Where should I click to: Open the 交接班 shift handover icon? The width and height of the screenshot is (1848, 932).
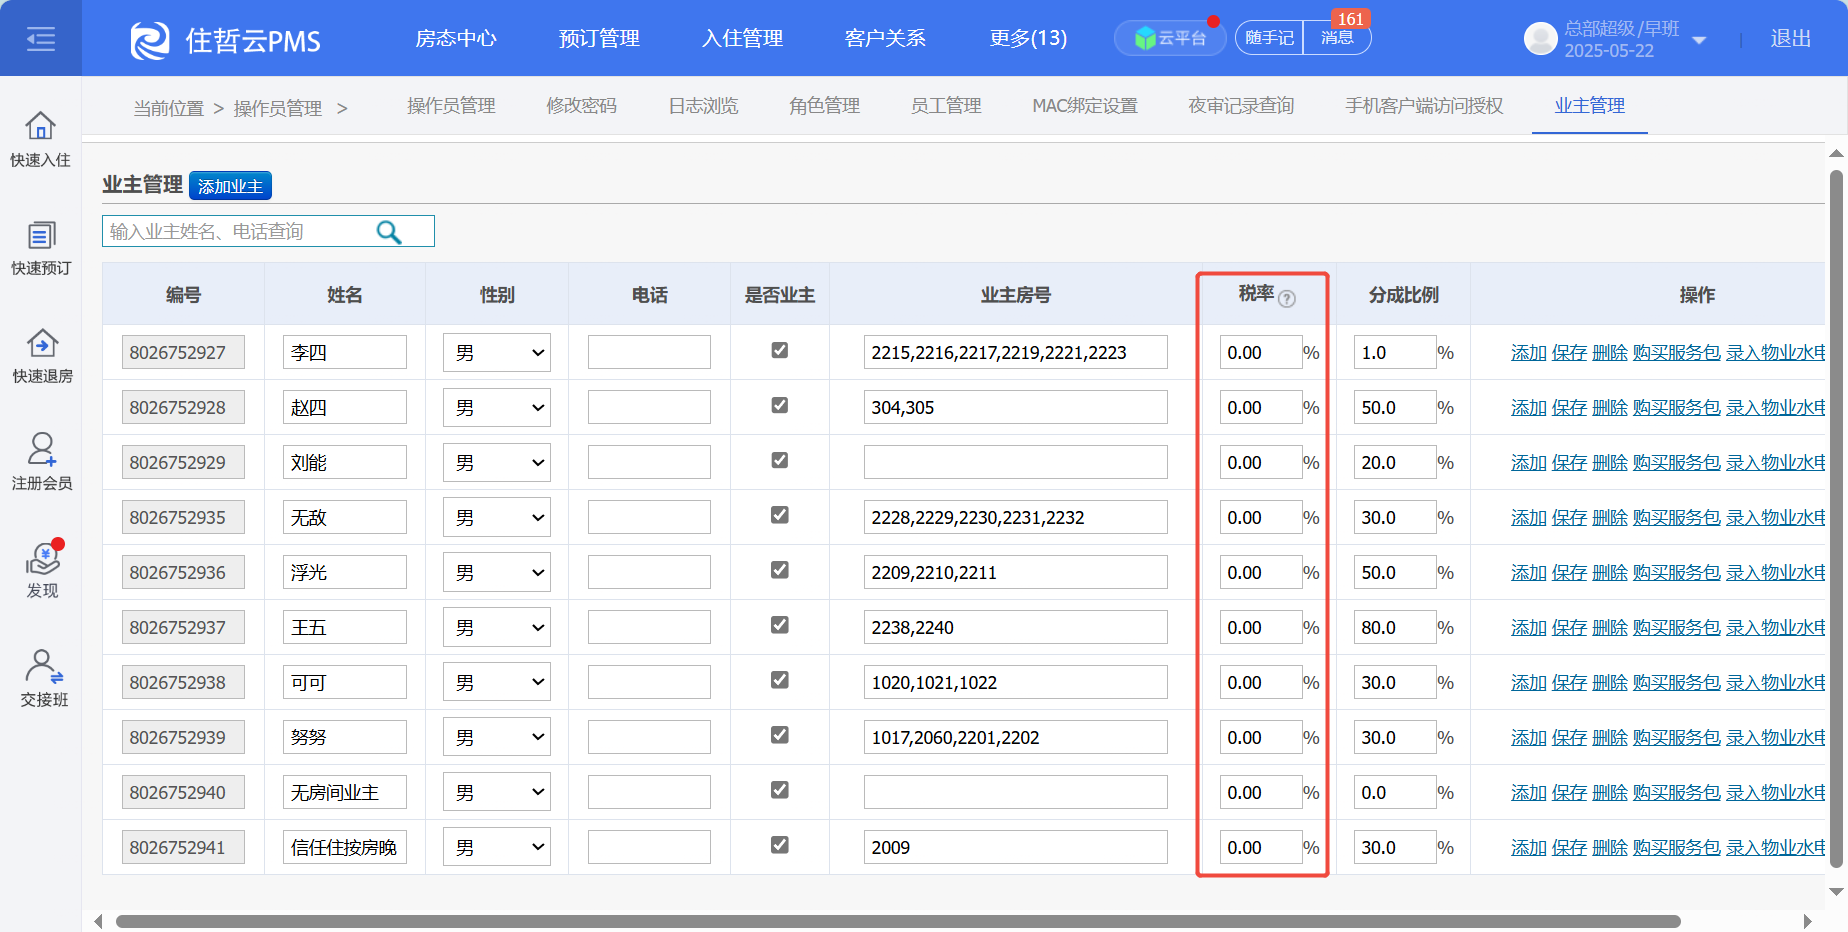tap(44, 666)
